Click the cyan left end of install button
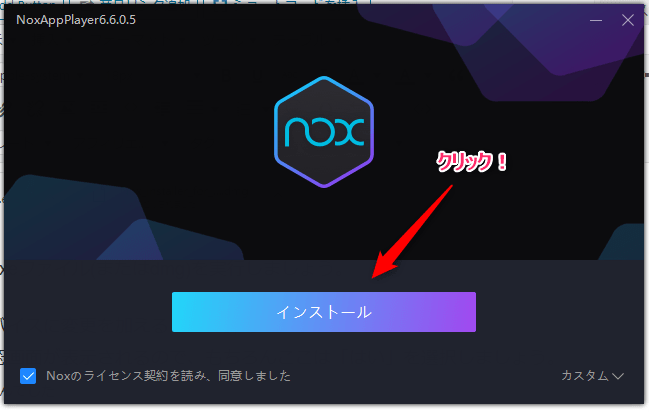Image resolution: width=649 pixels, height=412 pixels. tap(186, 312)
